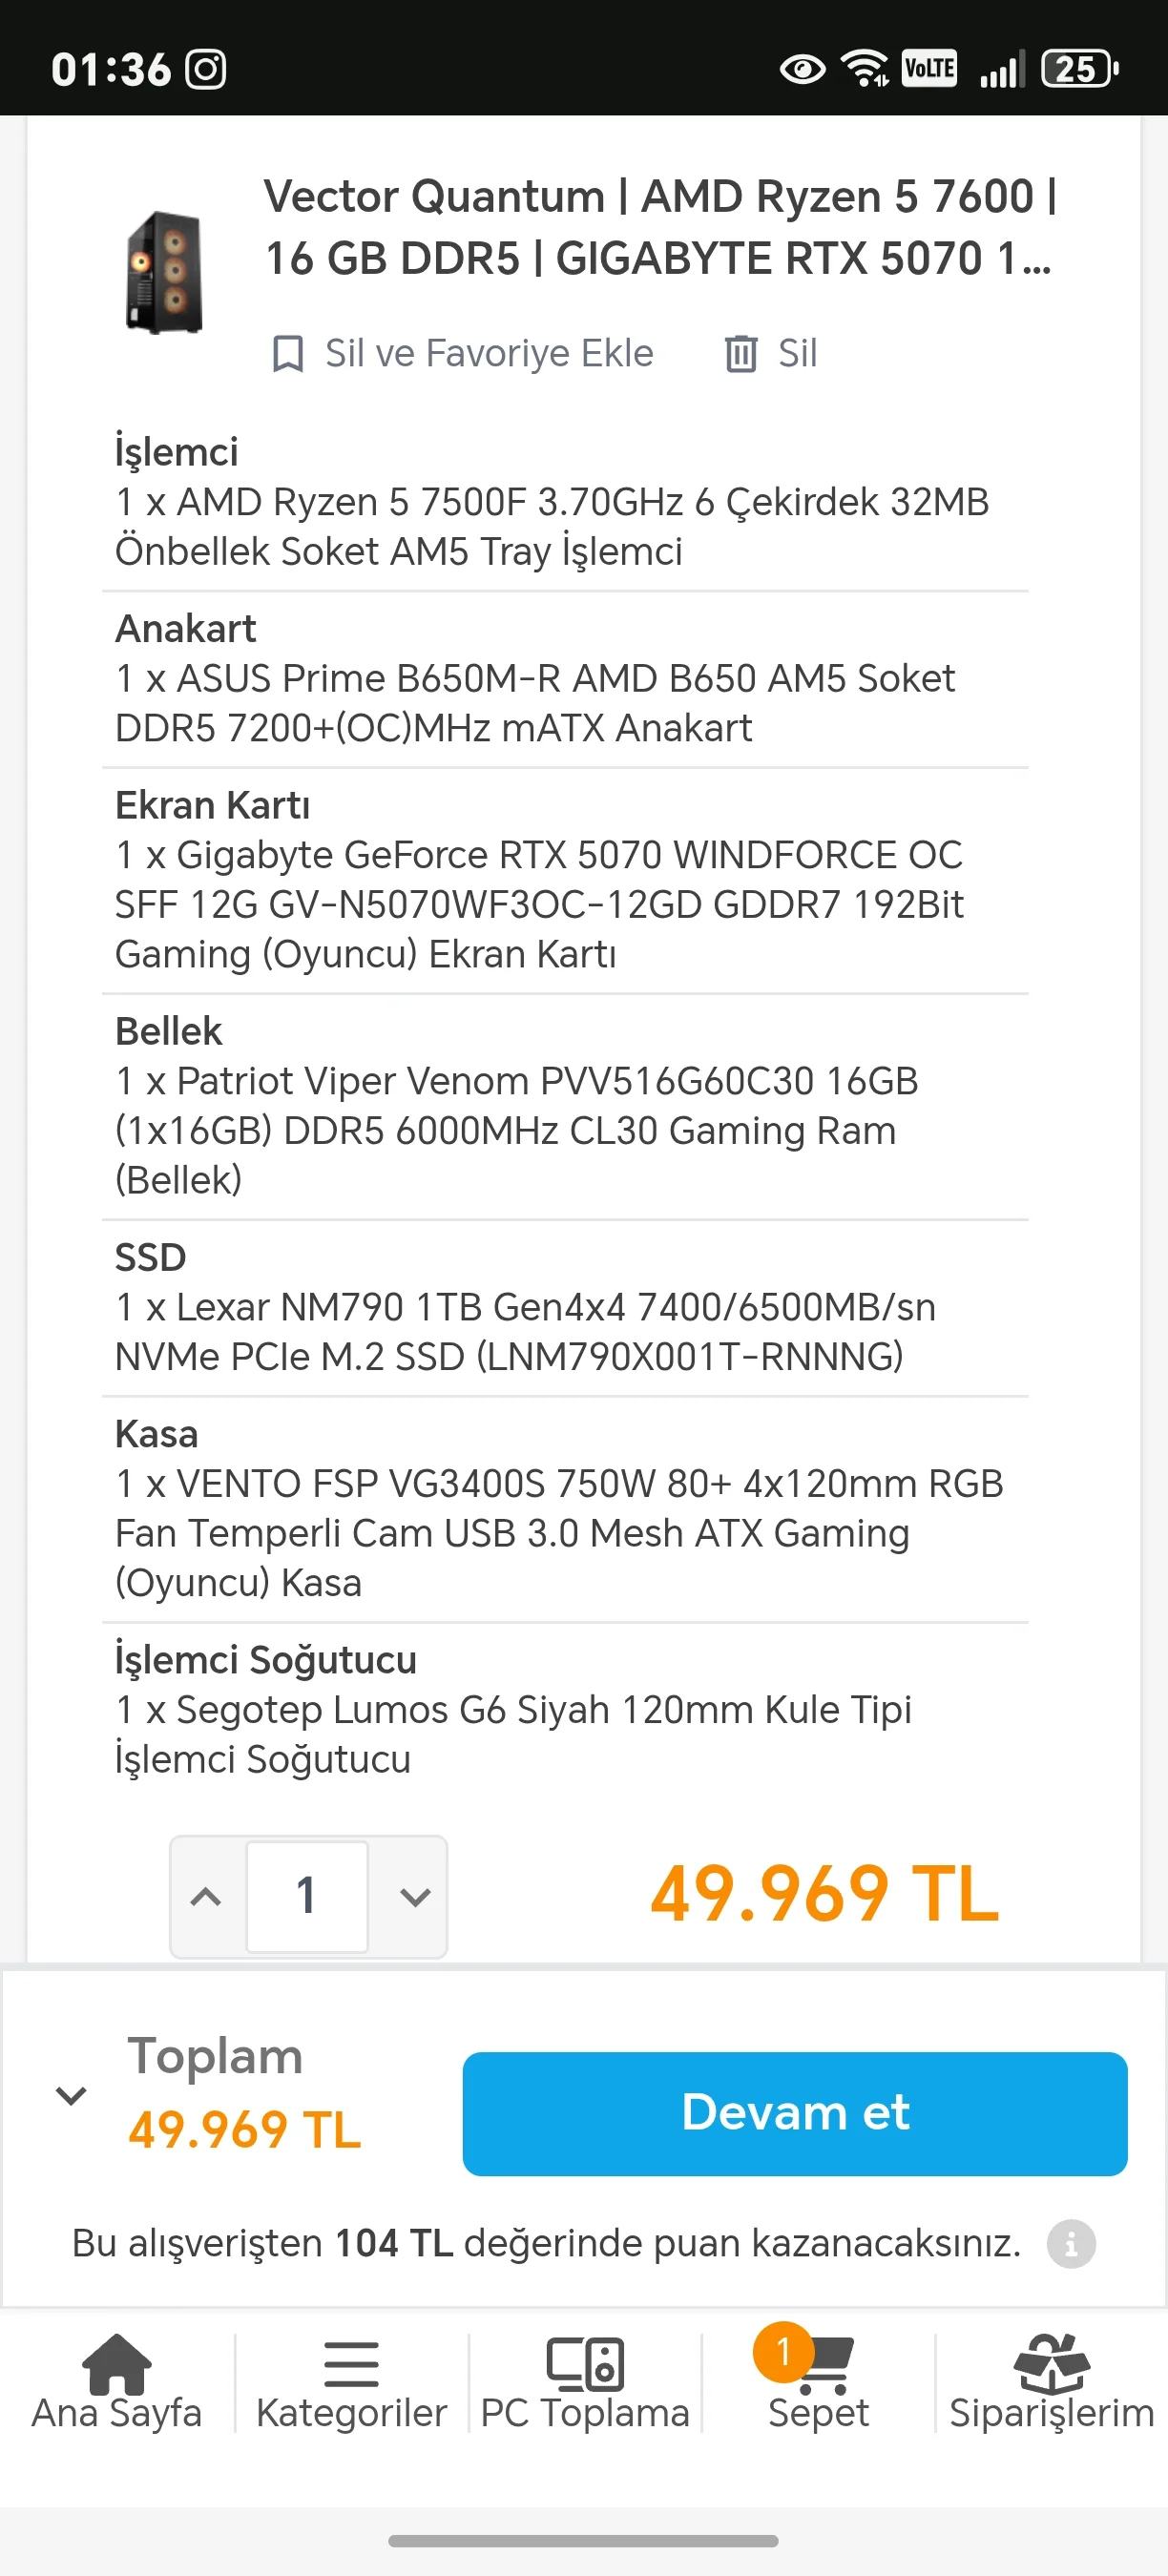Tap the bottom home gesture bar

583,2540
